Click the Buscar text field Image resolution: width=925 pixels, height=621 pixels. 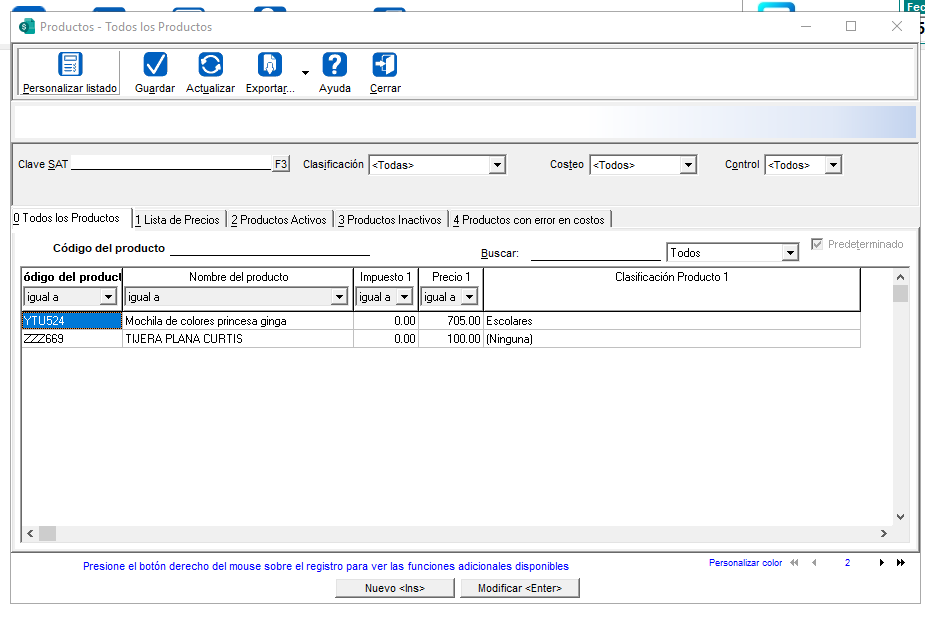click(596, 253)
